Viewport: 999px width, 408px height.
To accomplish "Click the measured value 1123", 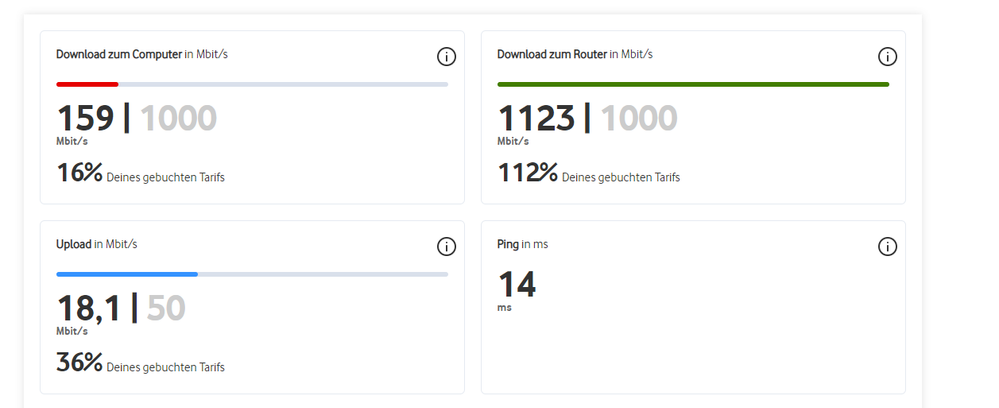I will pos(536,119).
